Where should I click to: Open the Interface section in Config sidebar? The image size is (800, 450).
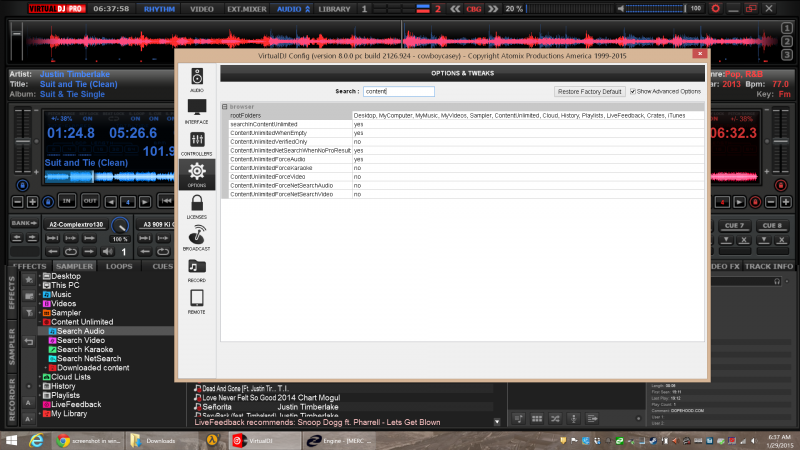point(197,112)
